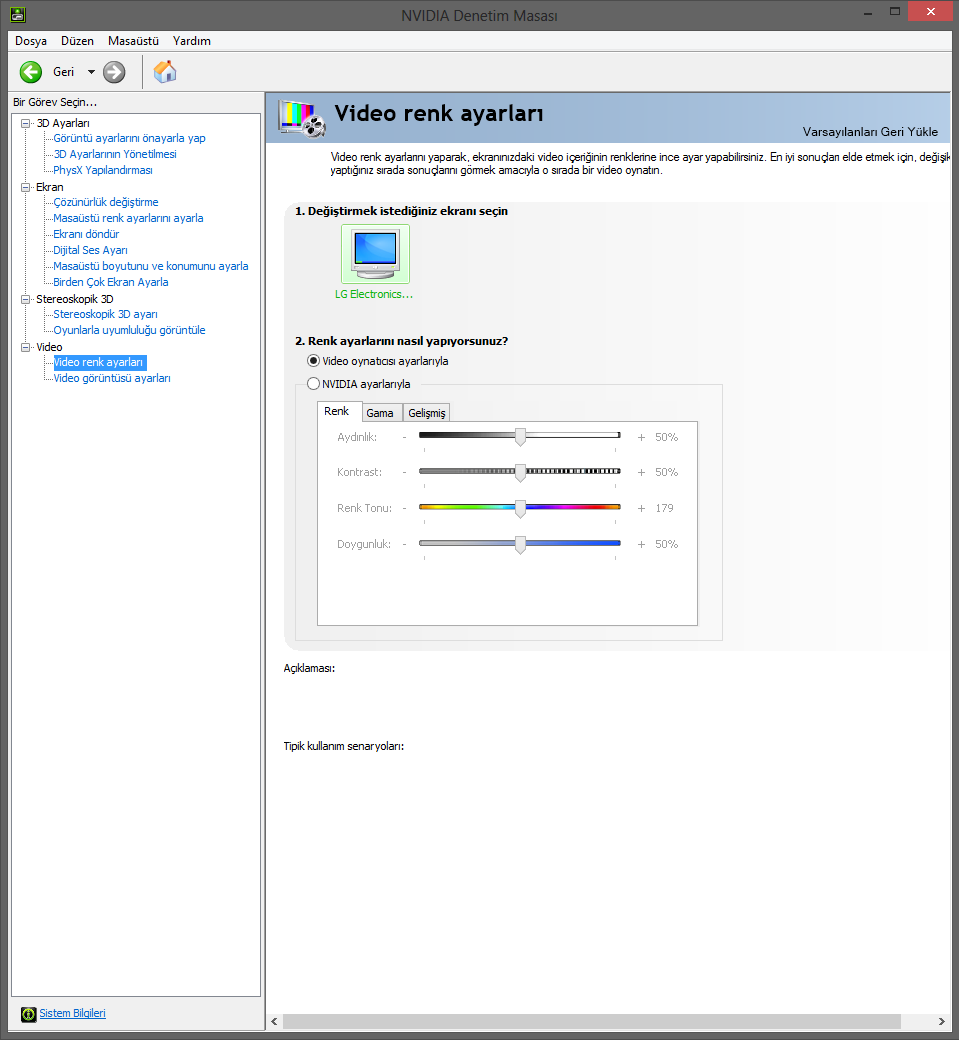This screenshot has height=1040, width=959.
Task: Open Sistem Bilgileri link
Action: (72, 1013)
